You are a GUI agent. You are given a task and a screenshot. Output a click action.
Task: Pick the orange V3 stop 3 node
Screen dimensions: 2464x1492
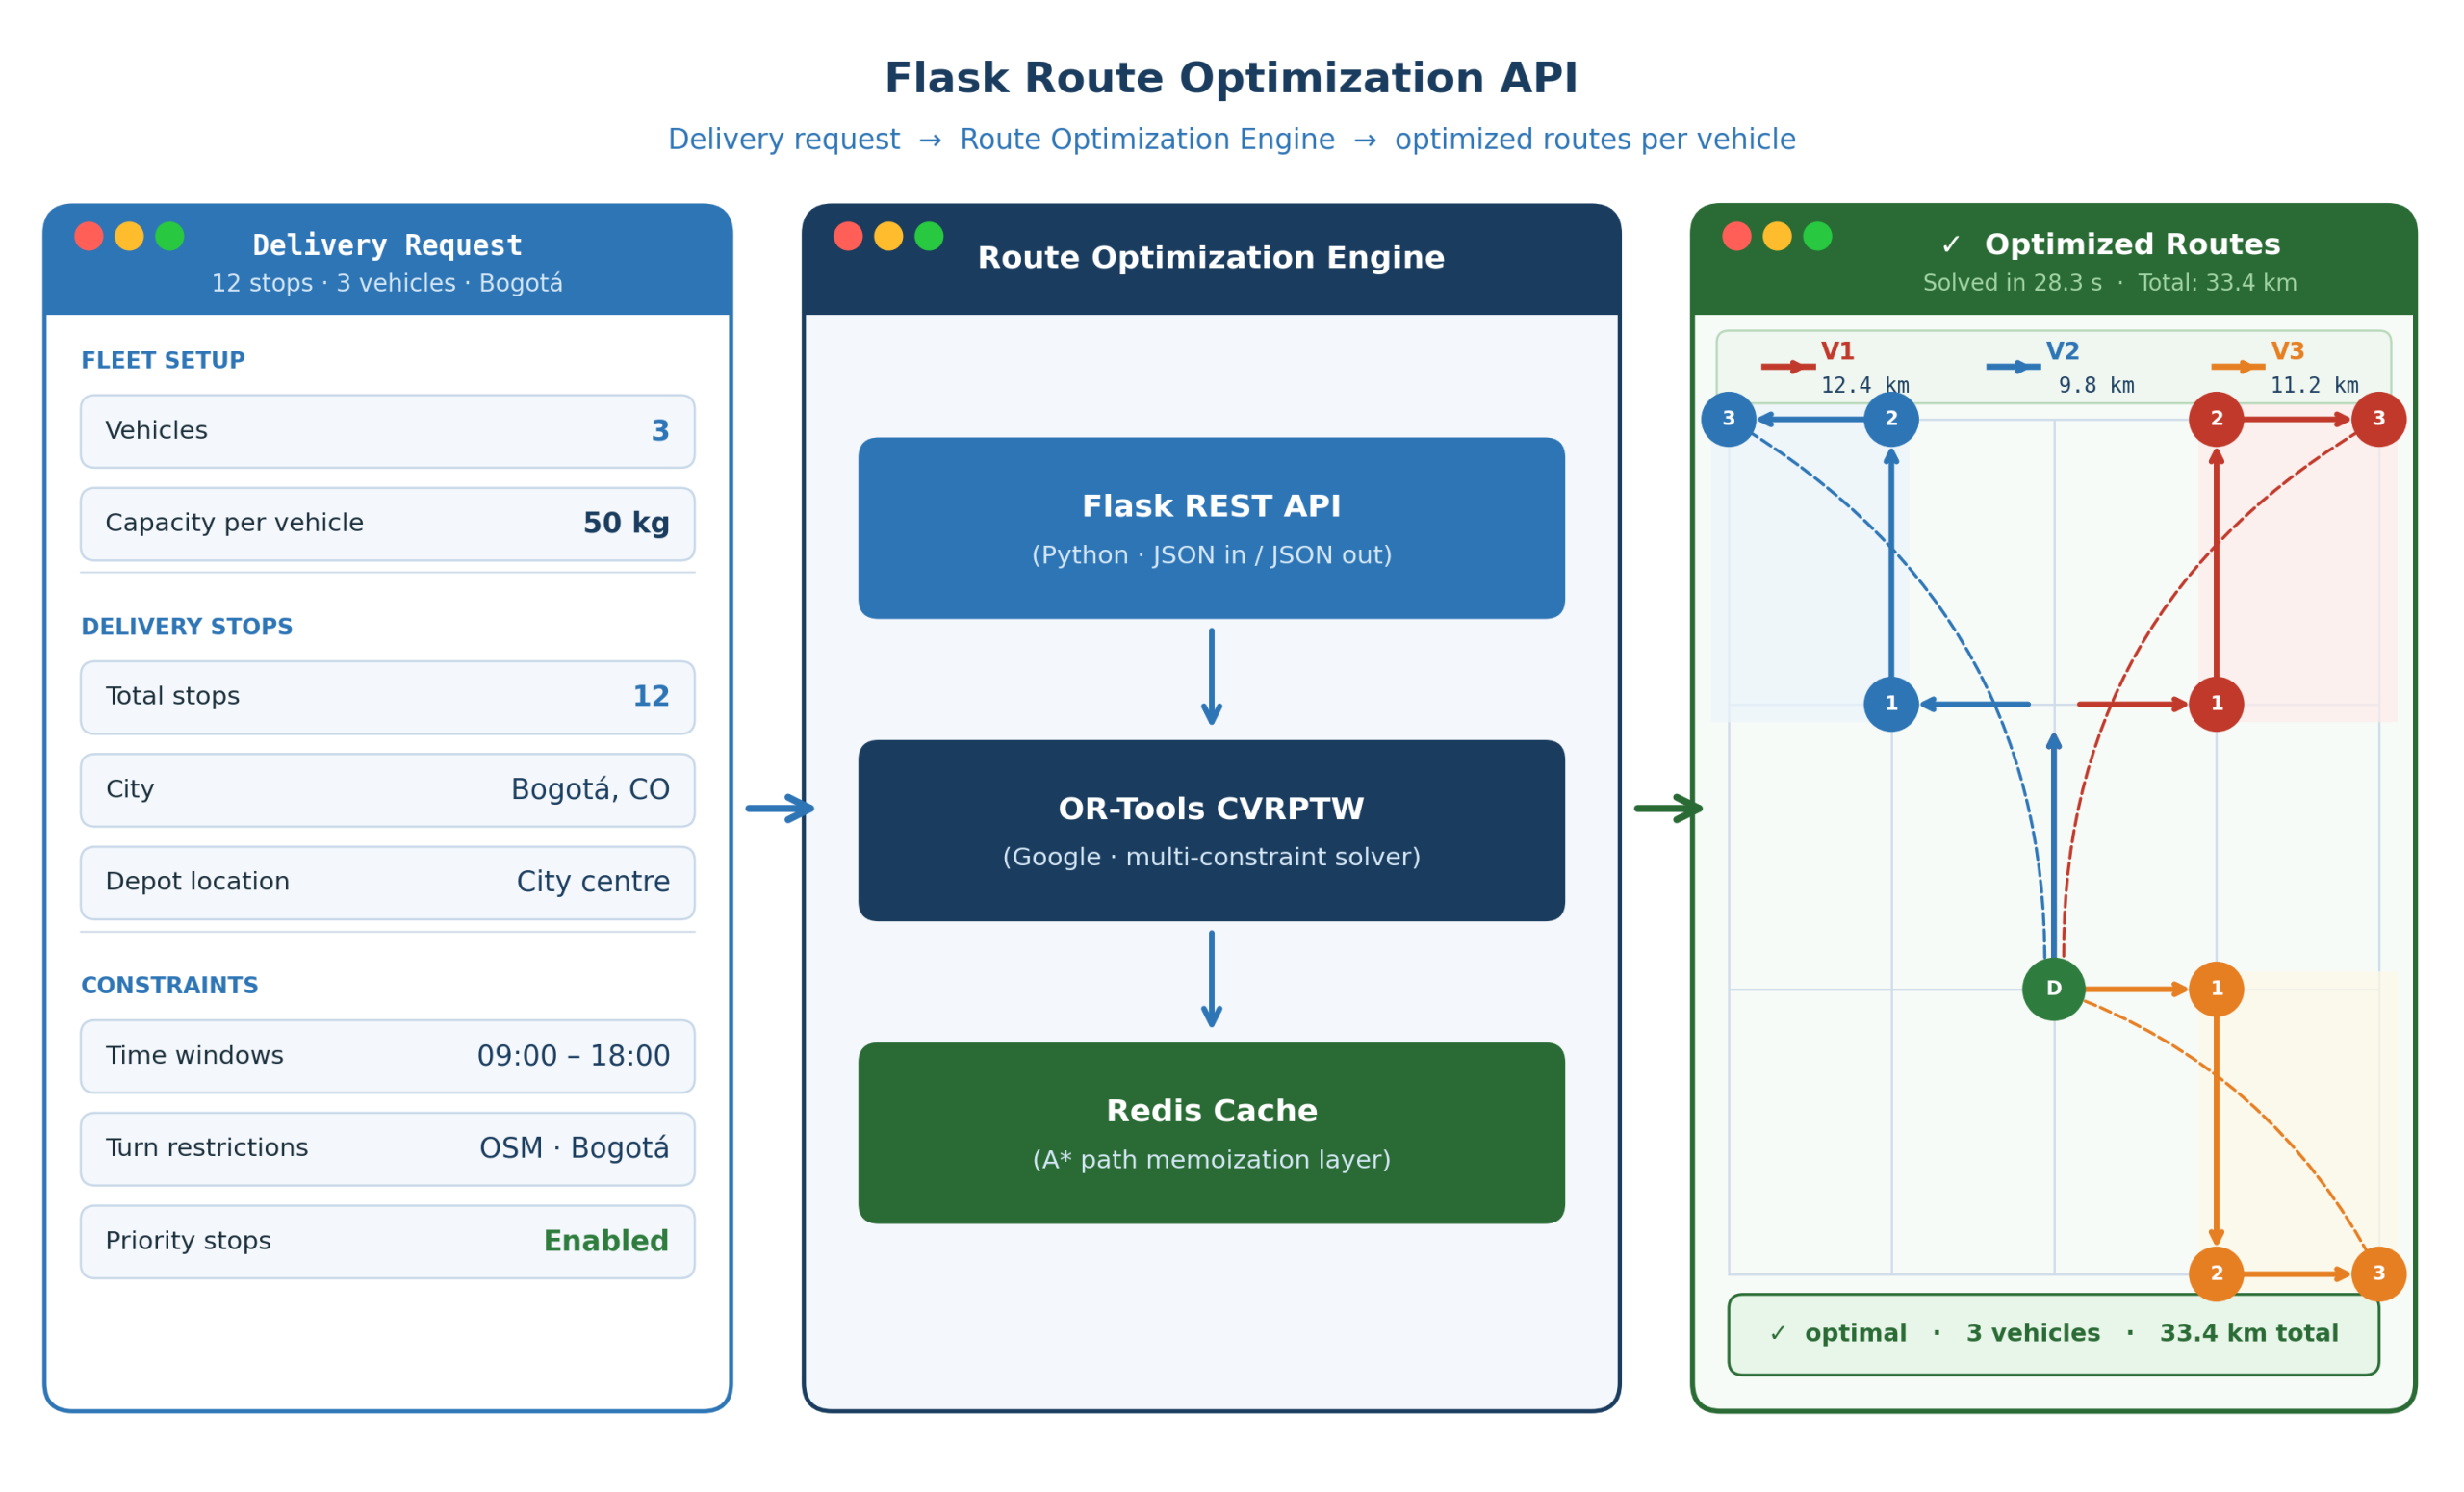coord(2379,1274)
